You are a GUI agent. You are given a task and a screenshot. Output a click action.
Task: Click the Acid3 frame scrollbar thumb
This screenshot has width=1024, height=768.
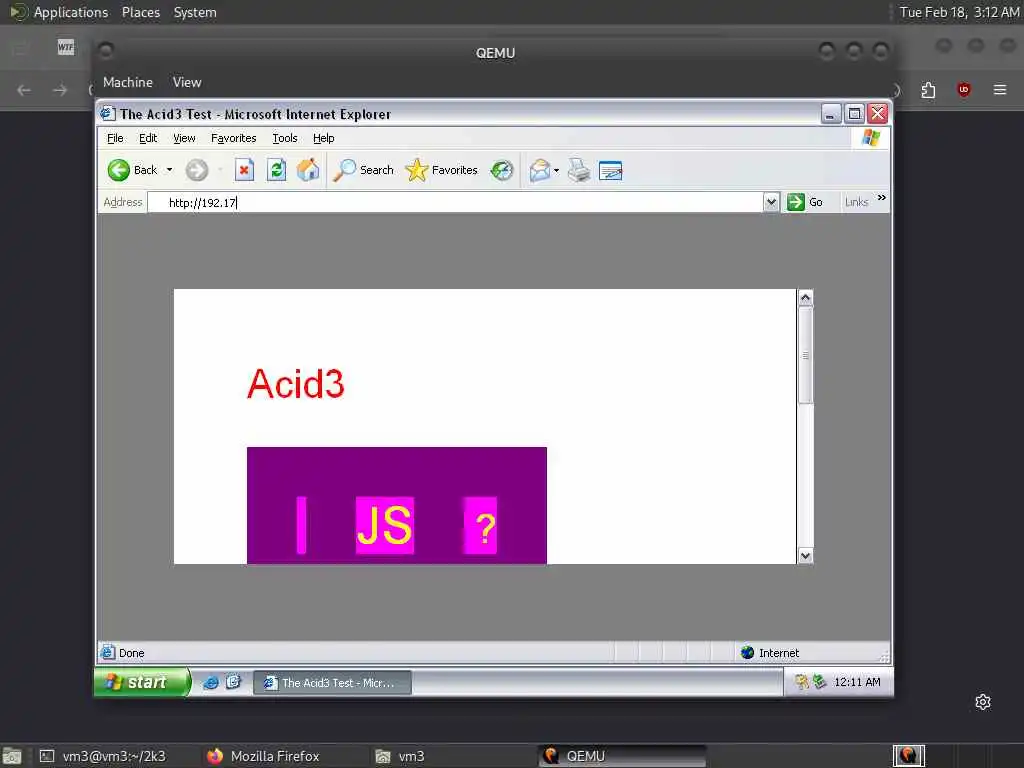coord(805,355)
